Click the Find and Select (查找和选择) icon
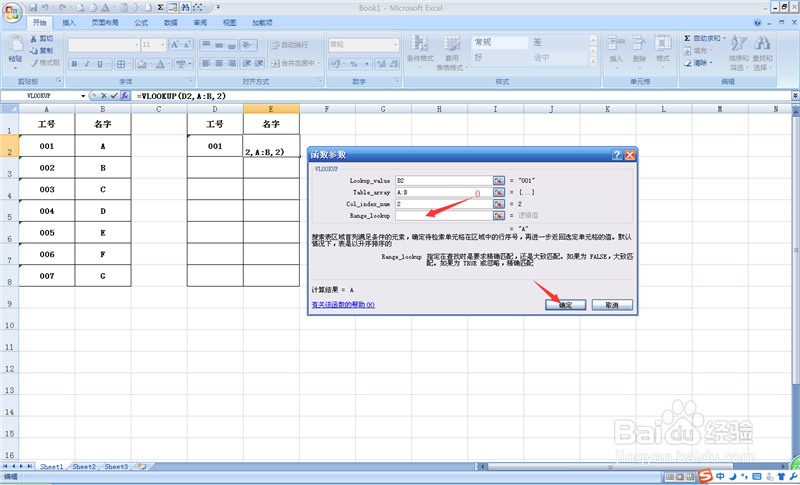Viewport: 800px width, 485px height. (762, 43)
